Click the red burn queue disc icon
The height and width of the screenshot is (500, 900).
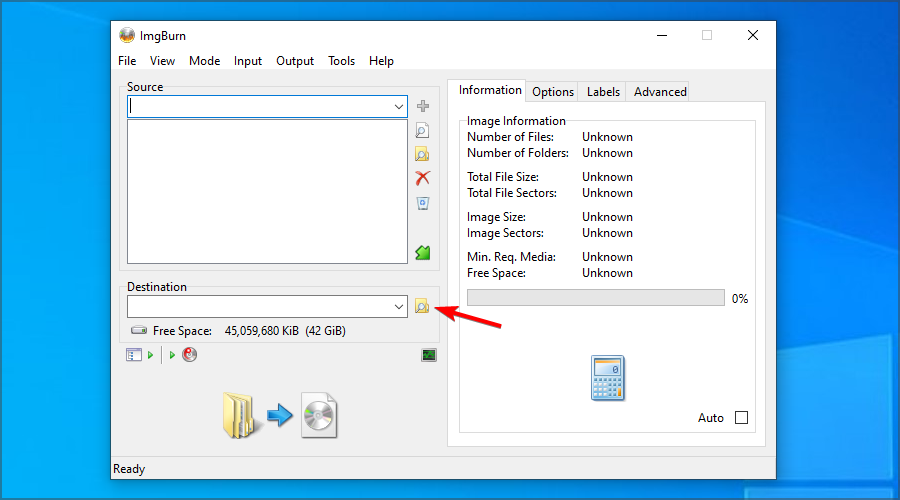click(190, 355)
